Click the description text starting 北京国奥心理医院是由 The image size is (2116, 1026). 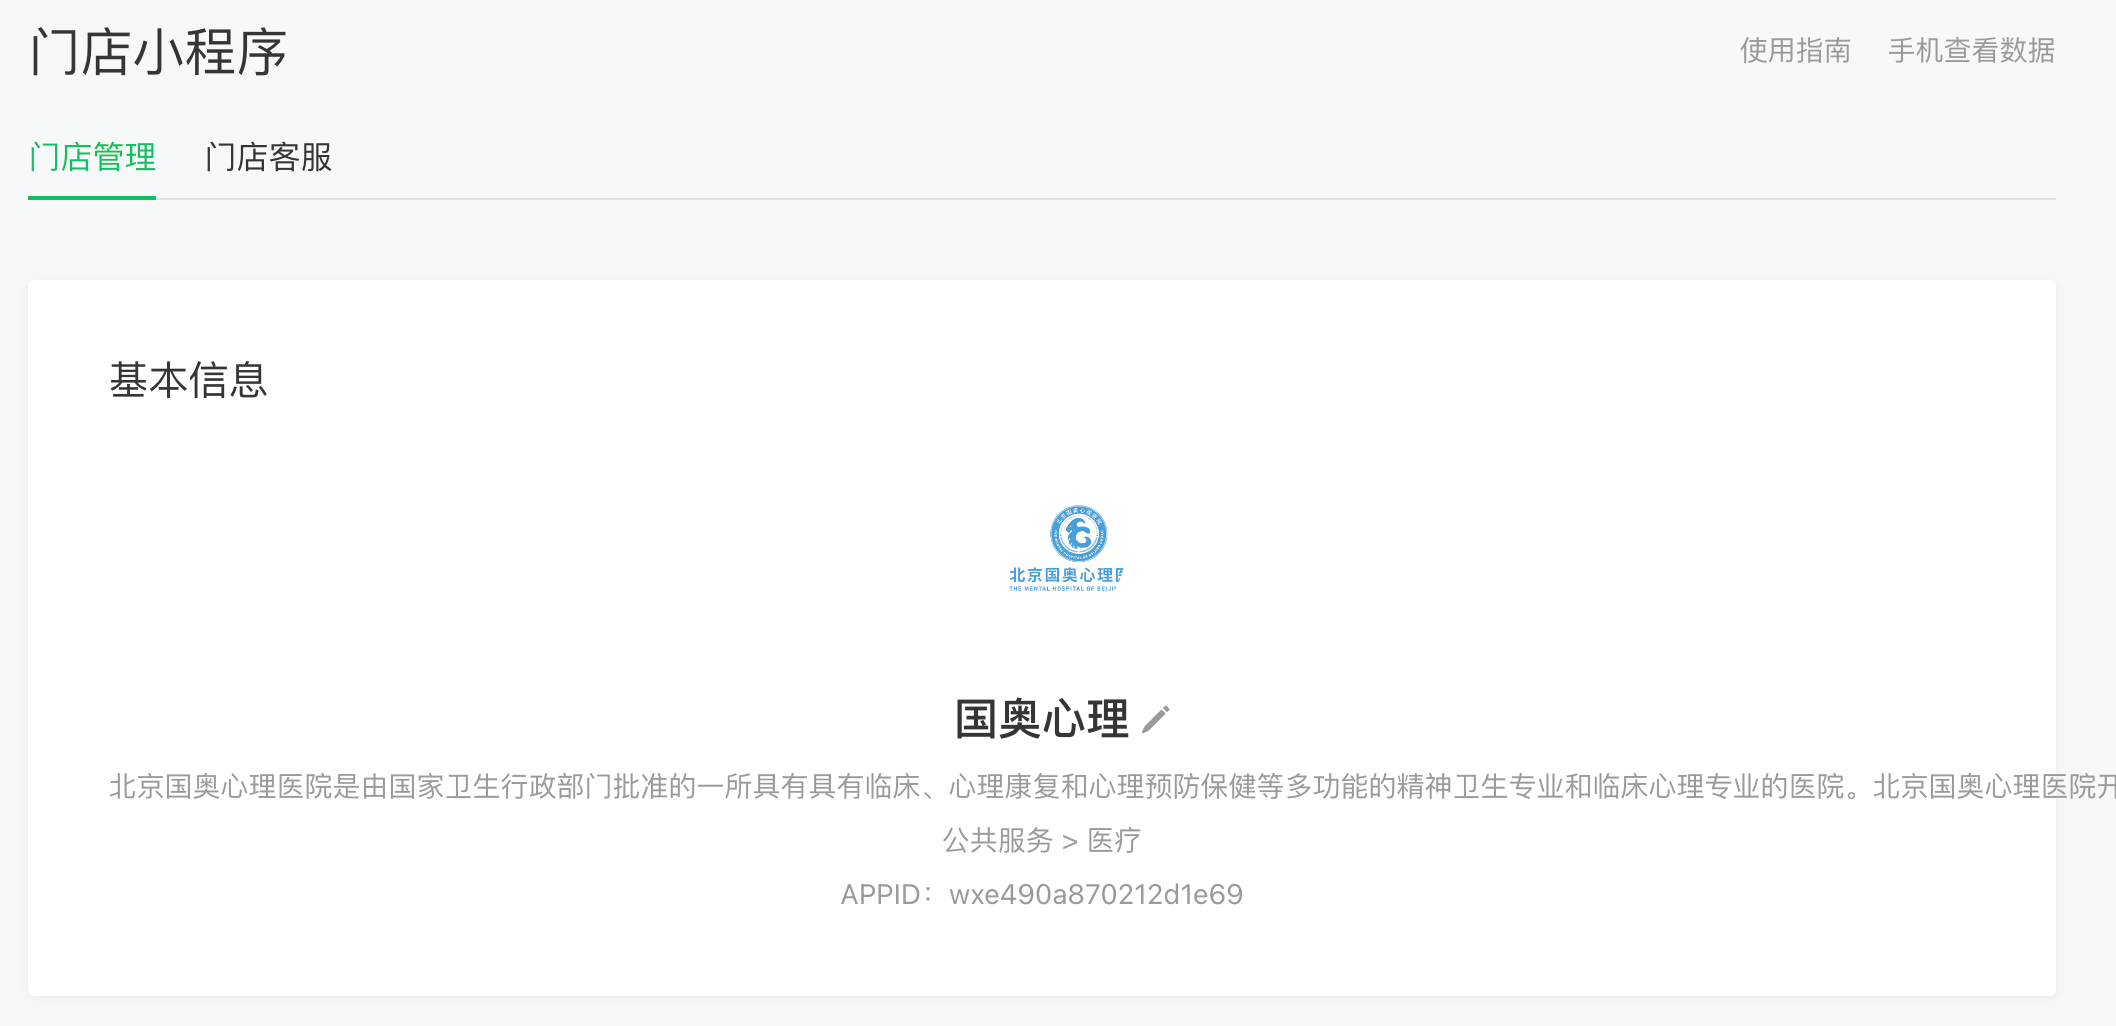pyautogui.click(x=1112, y=787)
